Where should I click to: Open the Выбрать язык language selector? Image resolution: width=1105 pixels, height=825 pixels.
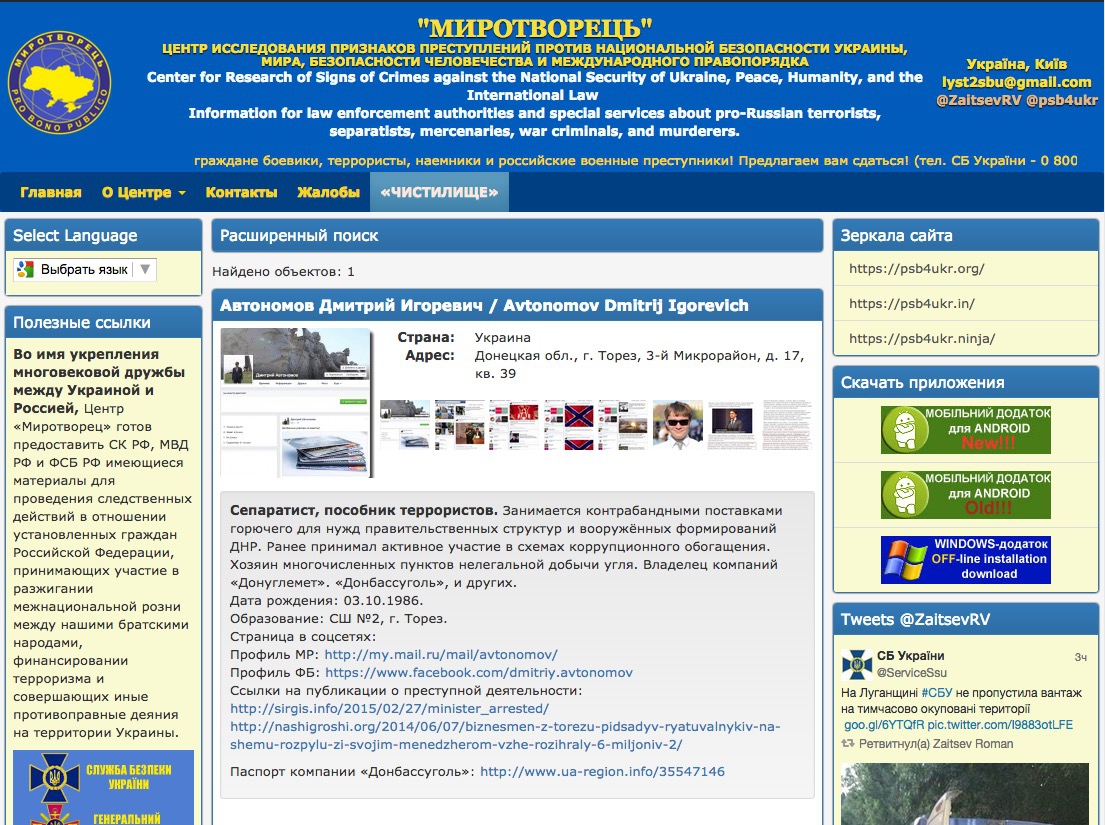pos(85,269)
